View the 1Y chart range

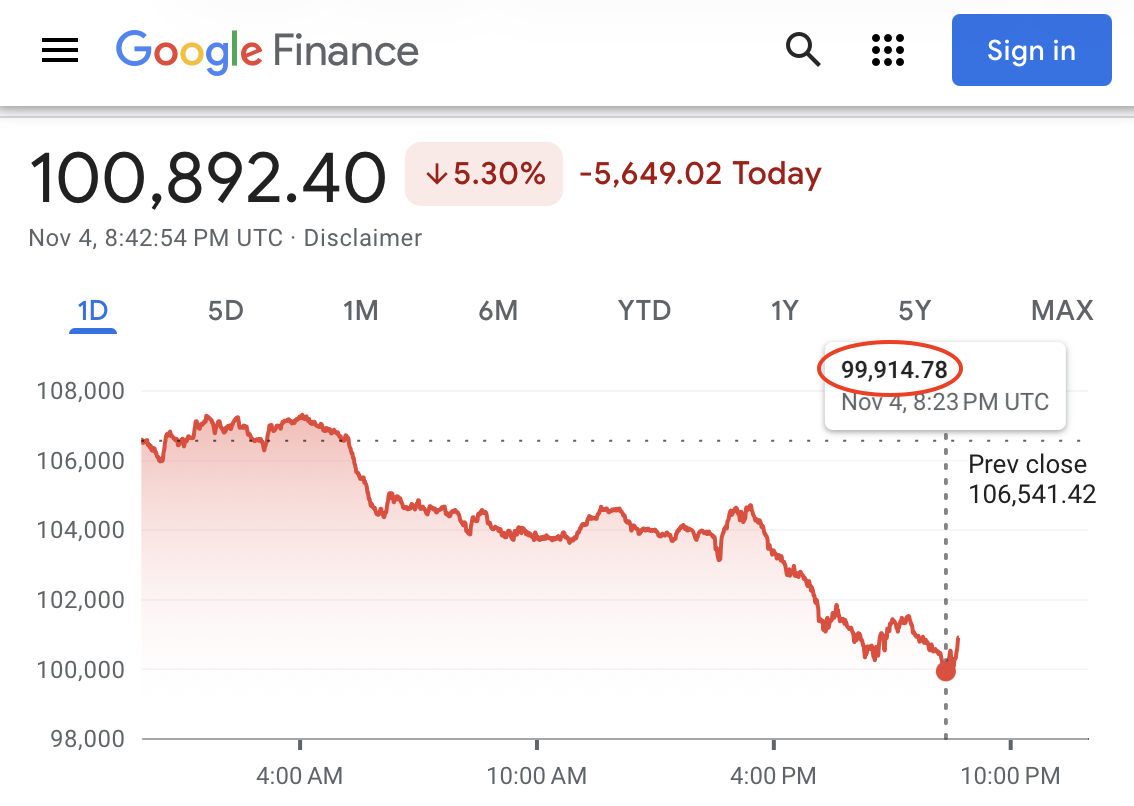click(x=784, y=311)
